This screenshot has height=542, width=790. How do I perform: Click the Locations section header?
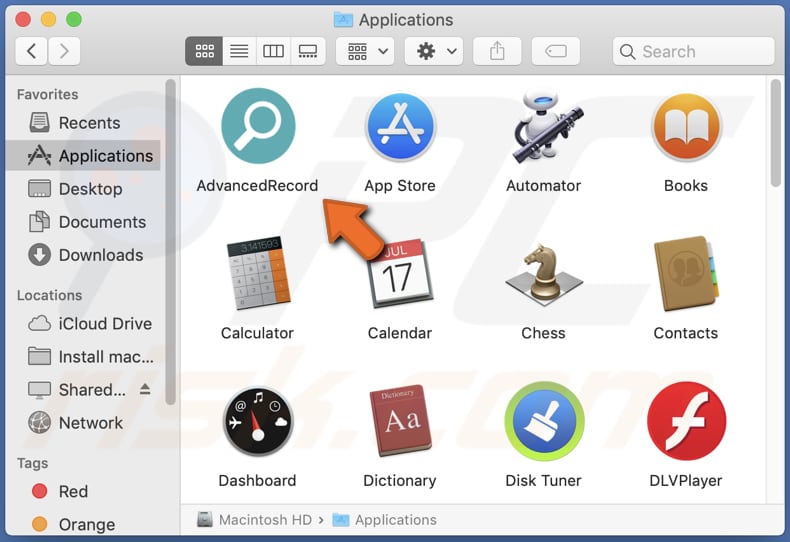tap(49, 295)
